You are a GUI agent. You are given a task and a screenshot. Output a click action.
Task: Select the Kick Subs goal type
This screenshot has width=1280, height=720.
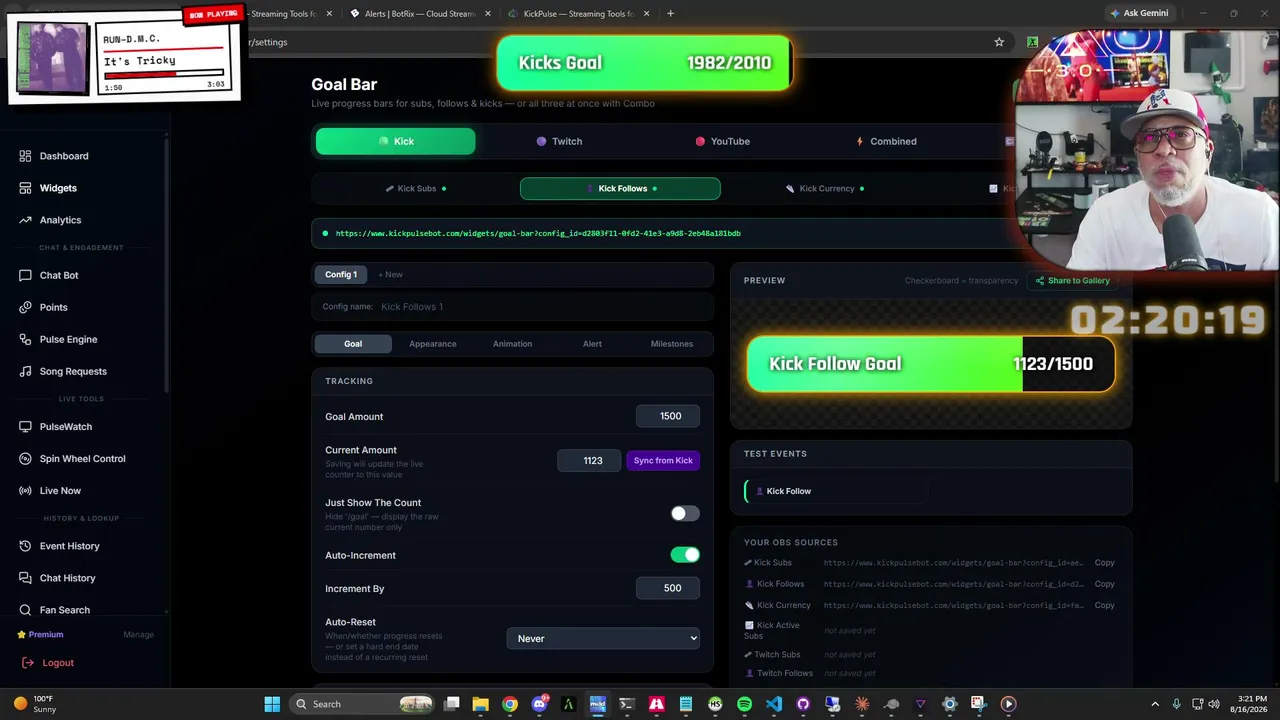416,188
